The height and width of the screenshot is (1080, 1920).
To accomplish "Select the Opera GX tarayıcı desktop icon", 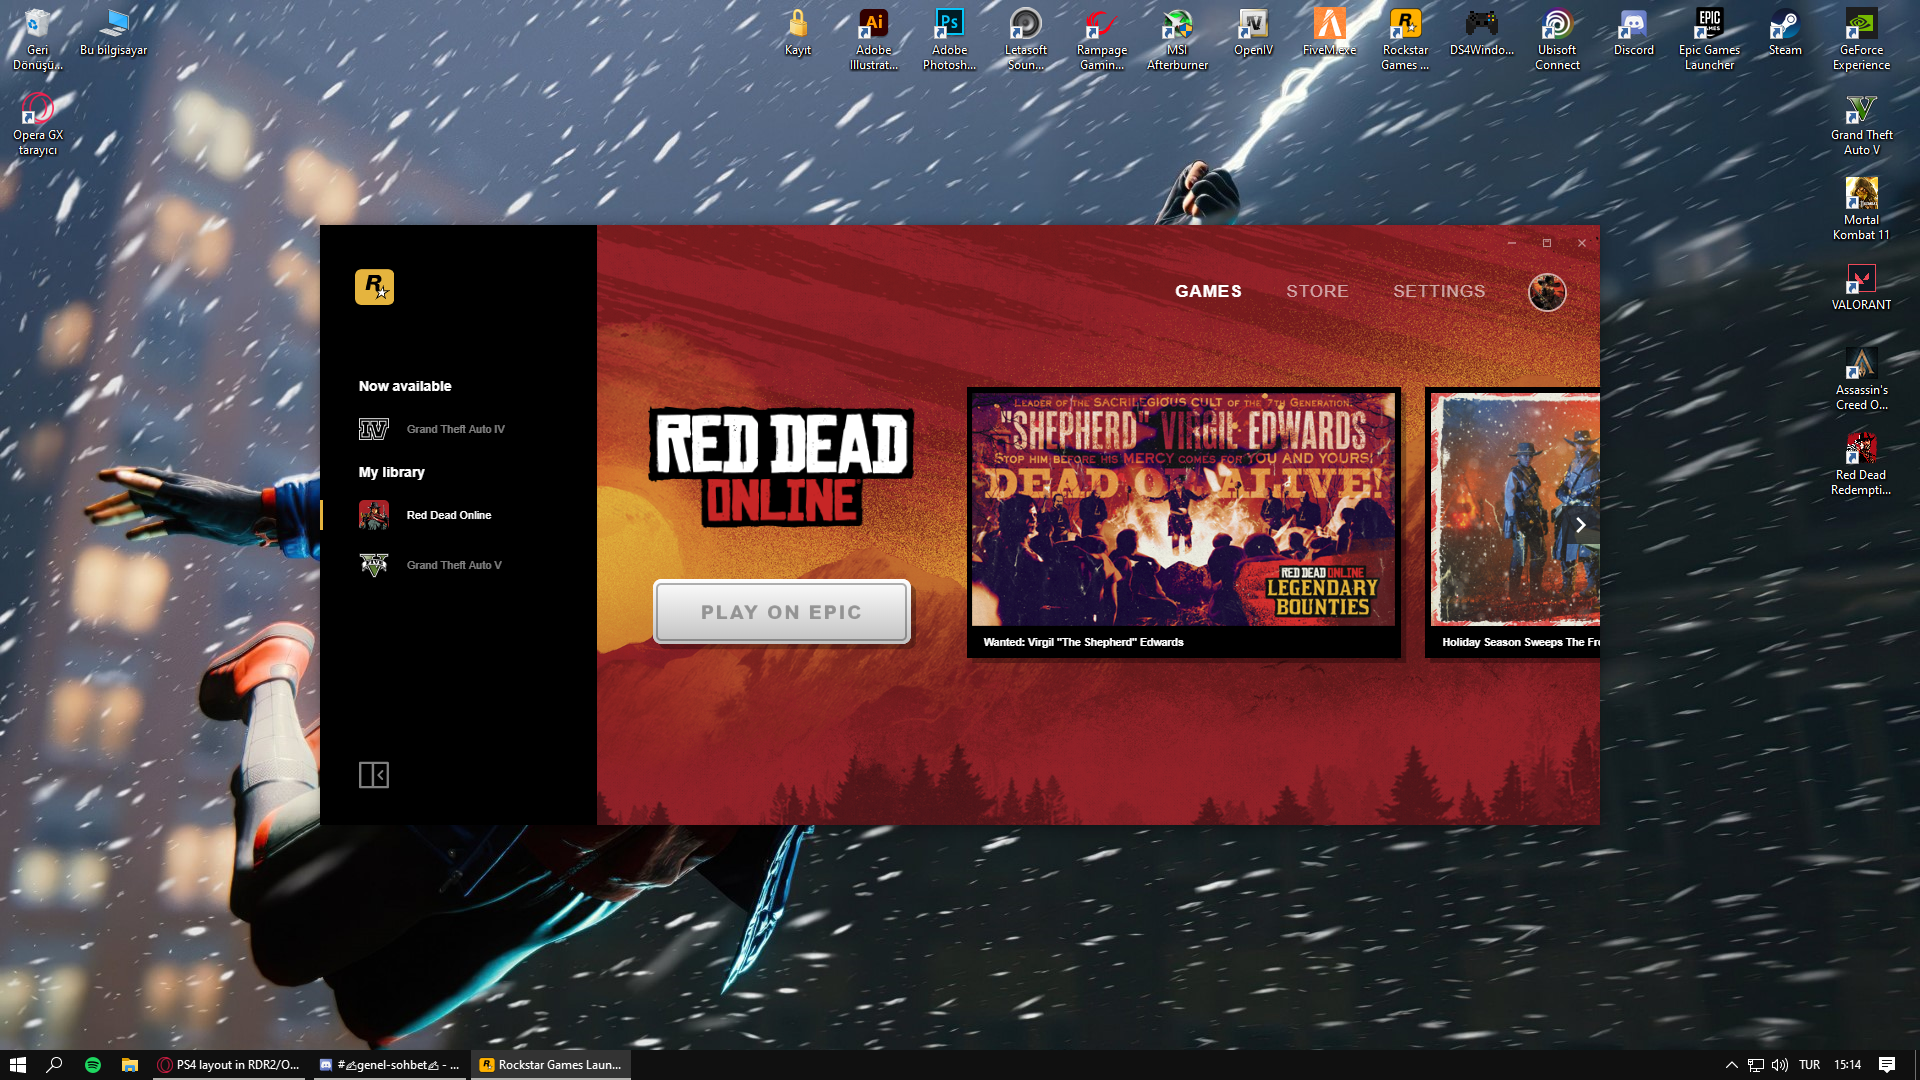I will click(x=37, y=124).
